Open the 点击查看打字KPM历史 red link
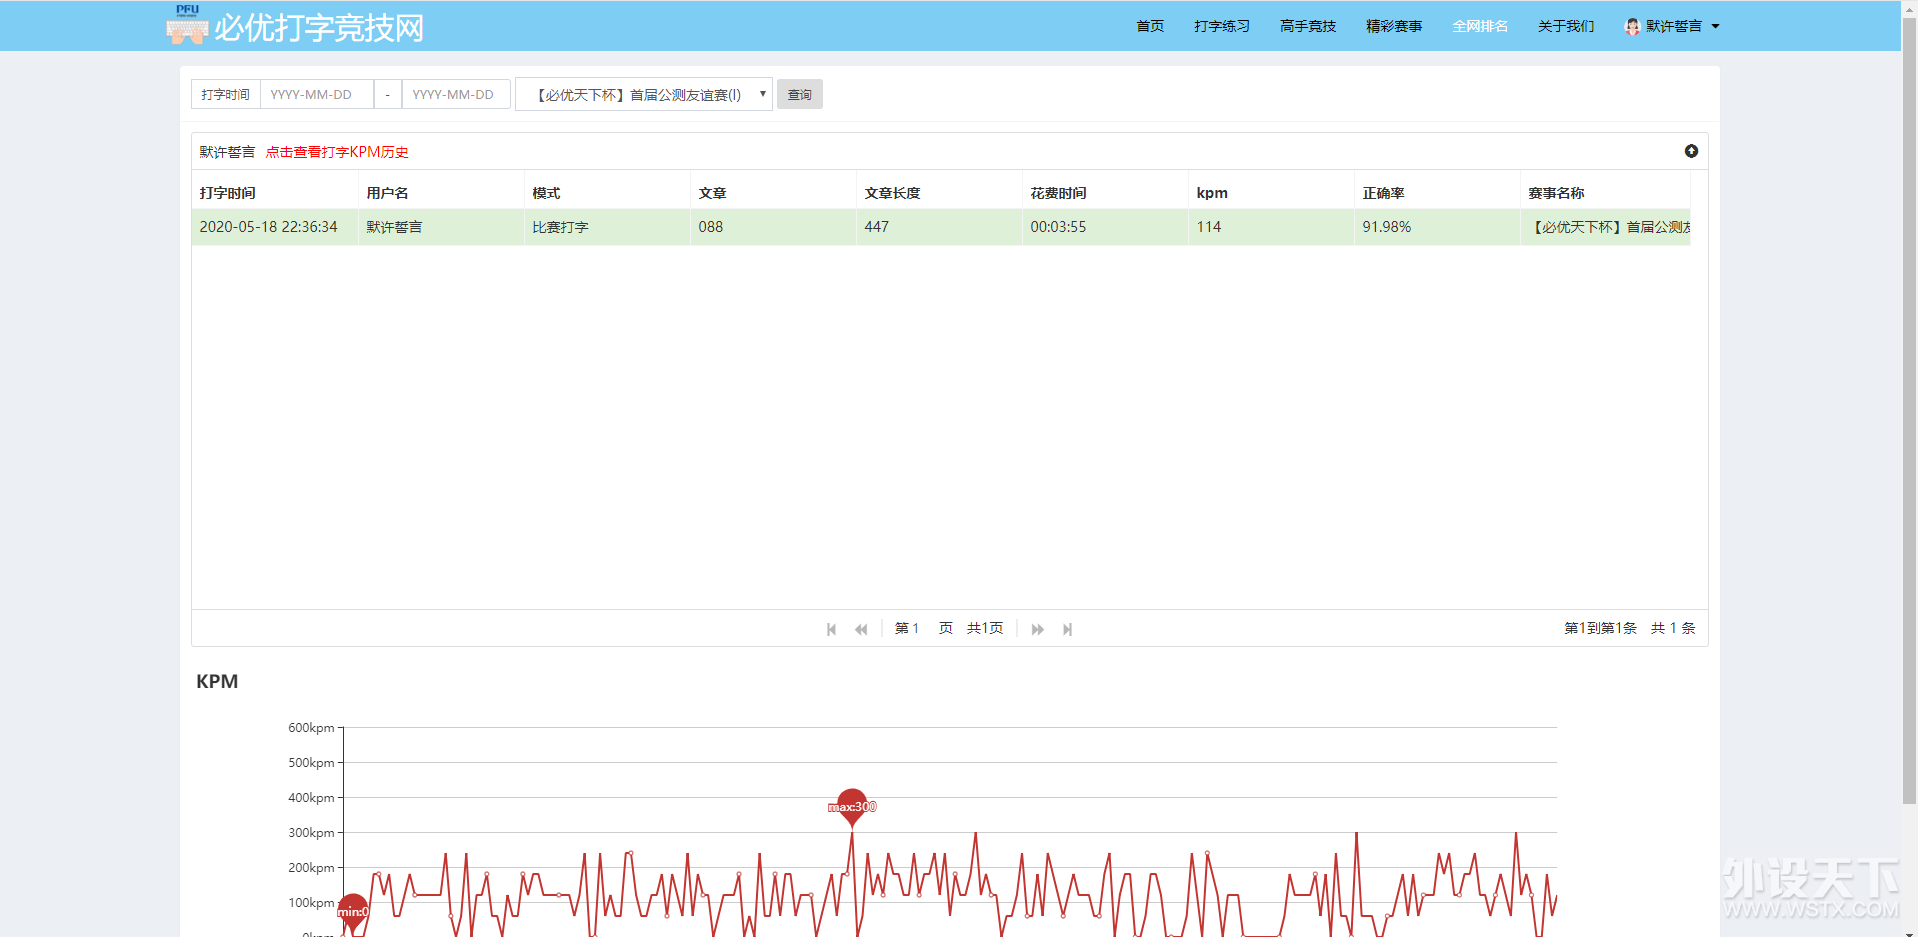 click(337, 152)
